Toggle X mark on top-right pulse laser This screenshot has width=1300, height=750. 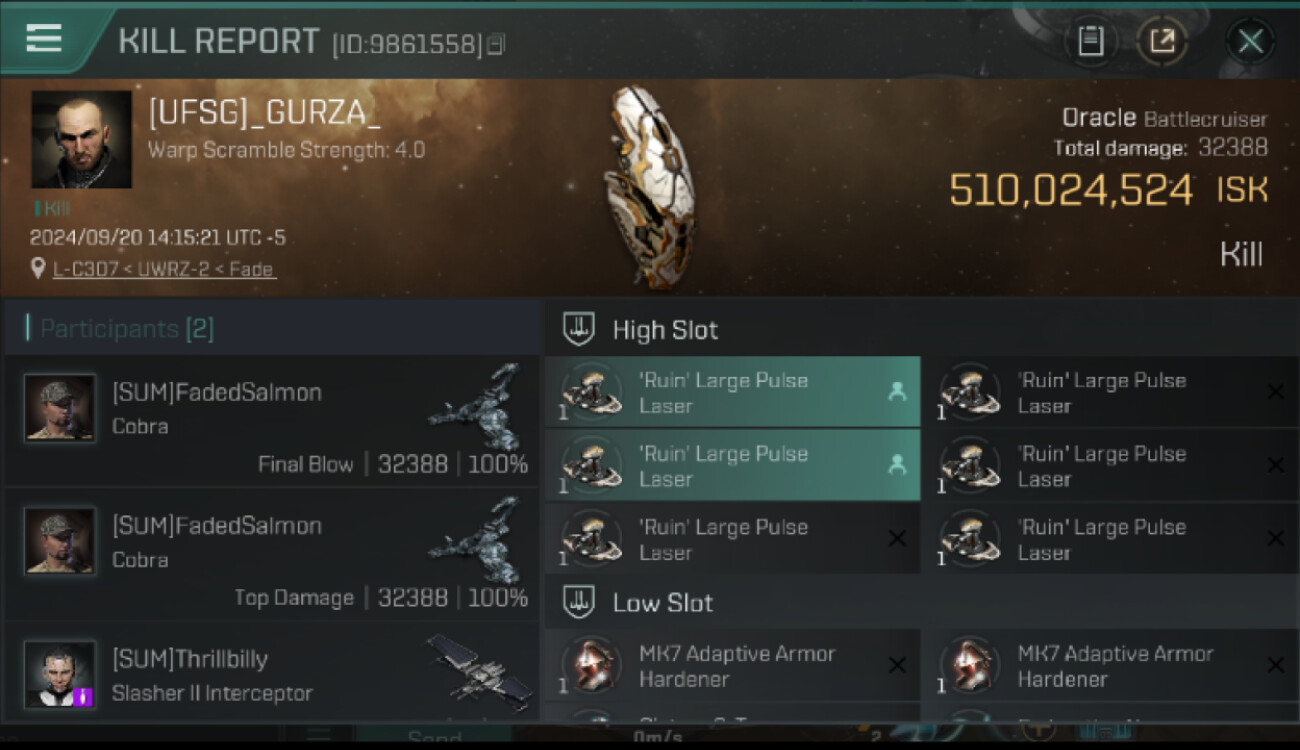(1275, 392)
